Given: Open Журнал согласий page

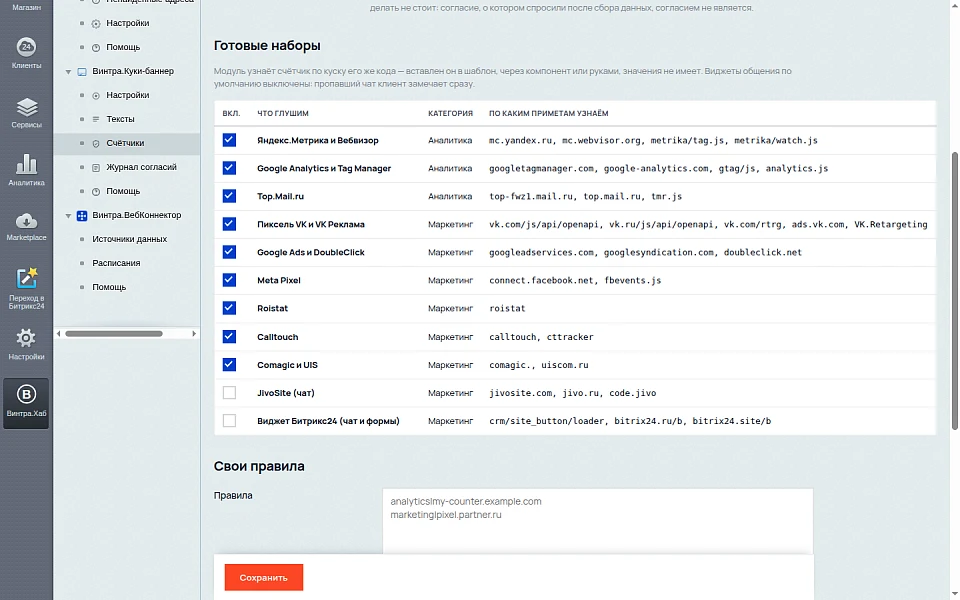Looking at the screenshot, I should point(141,167).
